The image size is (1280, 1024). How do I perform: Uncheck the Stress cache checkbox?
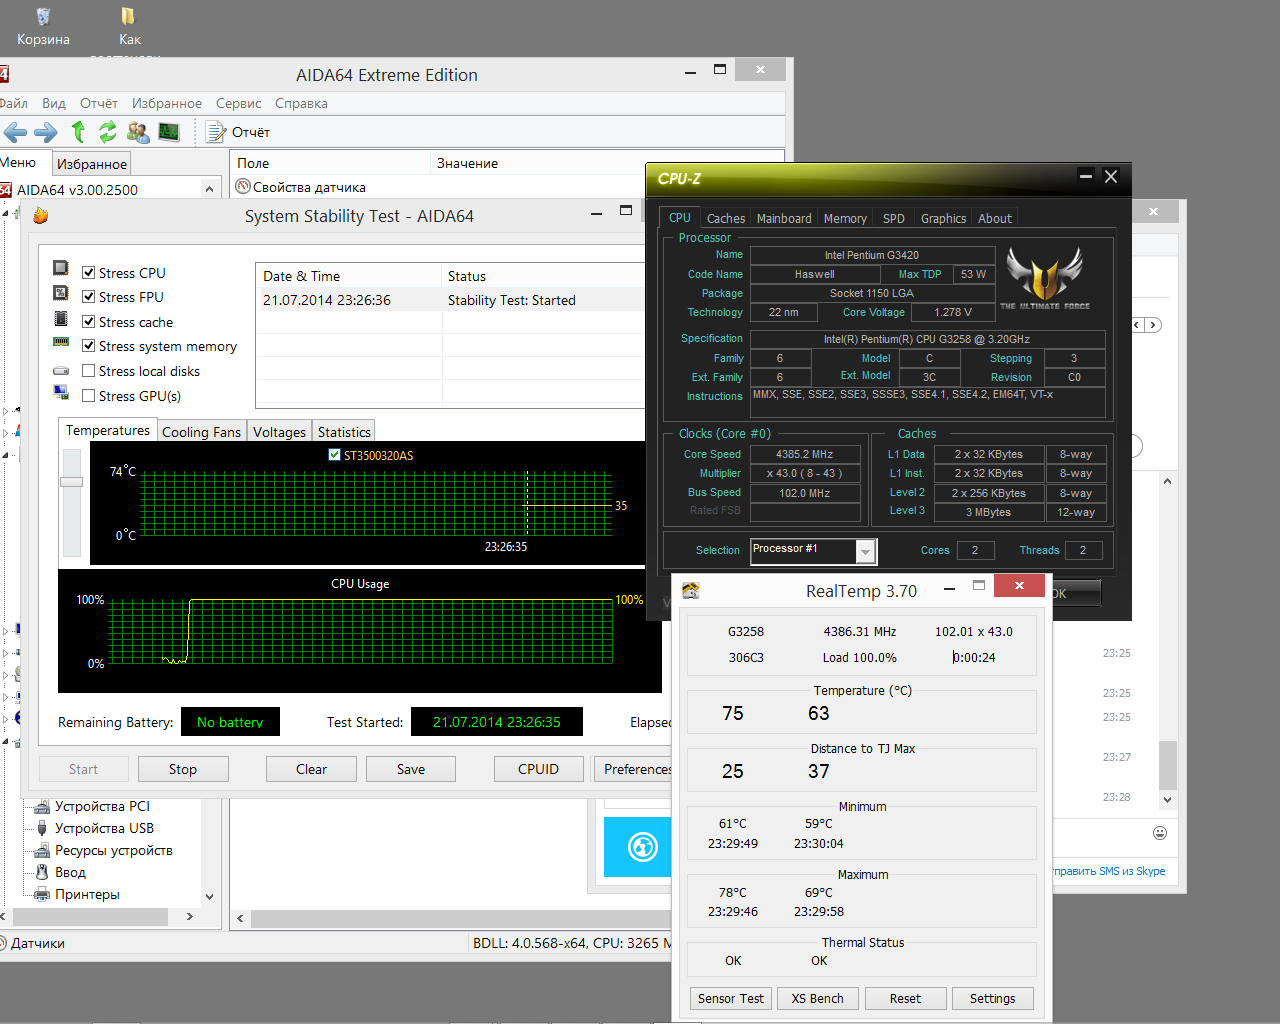[89, 322]
